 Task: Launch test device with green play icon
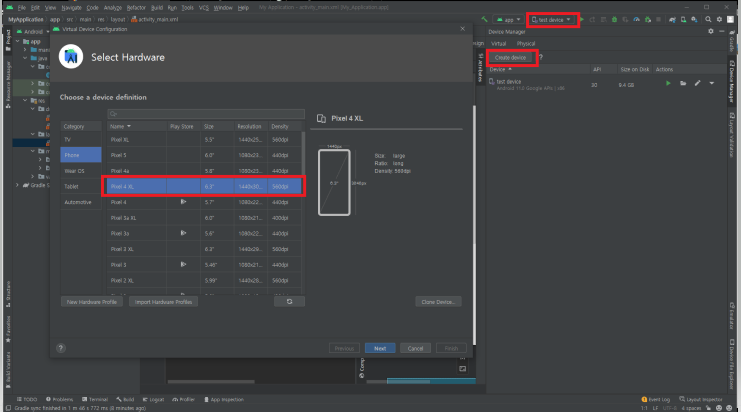668,83
